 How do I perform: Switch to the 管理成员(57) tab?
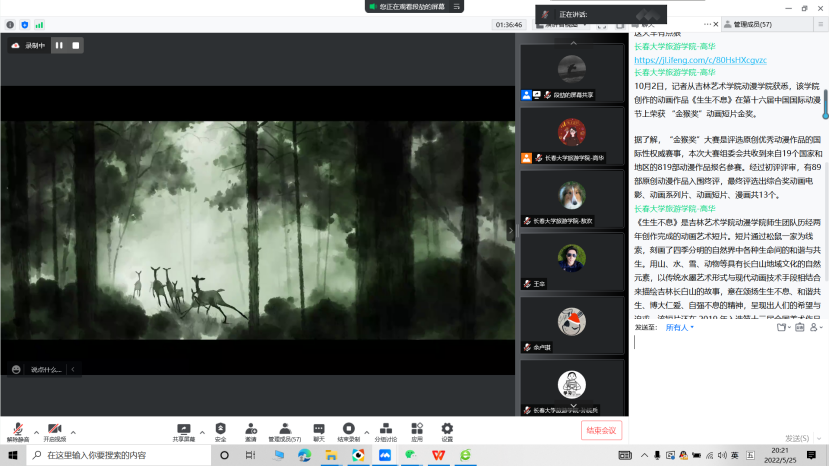point(767,24)
